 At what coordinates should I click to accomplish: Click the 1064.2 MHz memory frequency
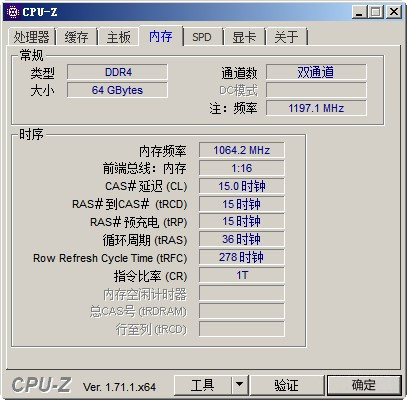[242, 150]
